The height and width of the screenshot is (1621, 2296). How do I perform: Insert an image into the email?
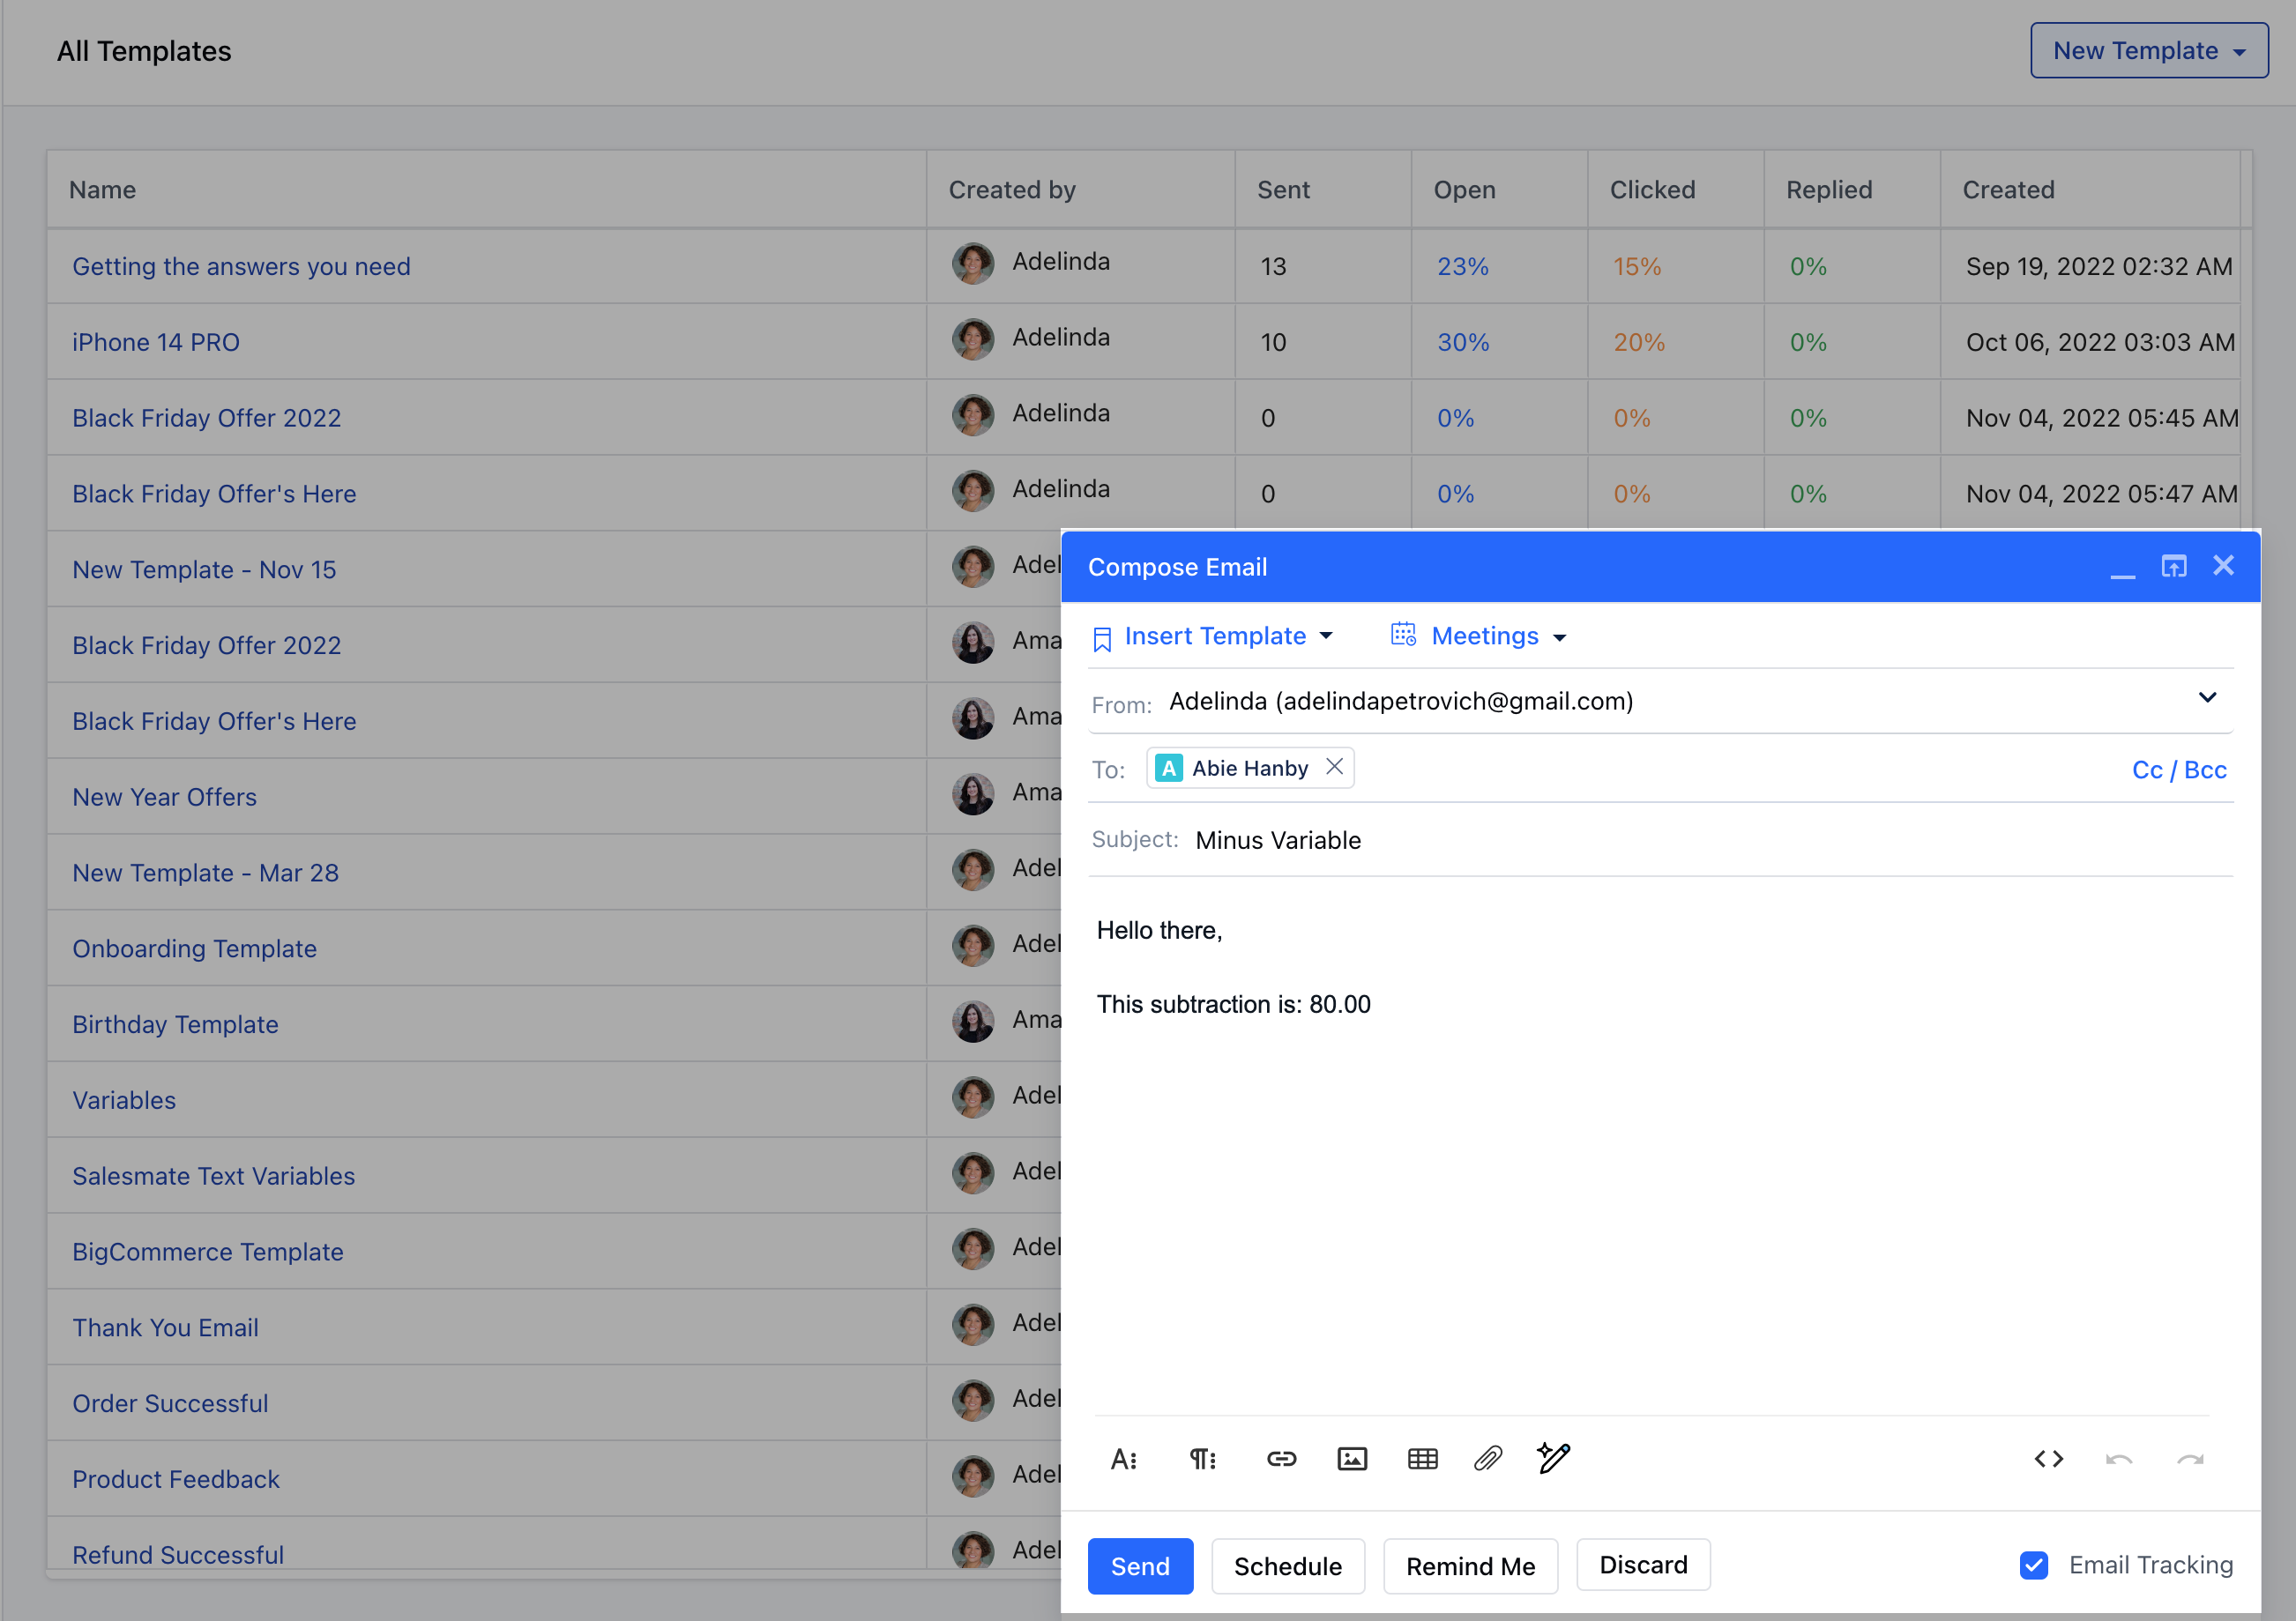pos(1352,1459)
